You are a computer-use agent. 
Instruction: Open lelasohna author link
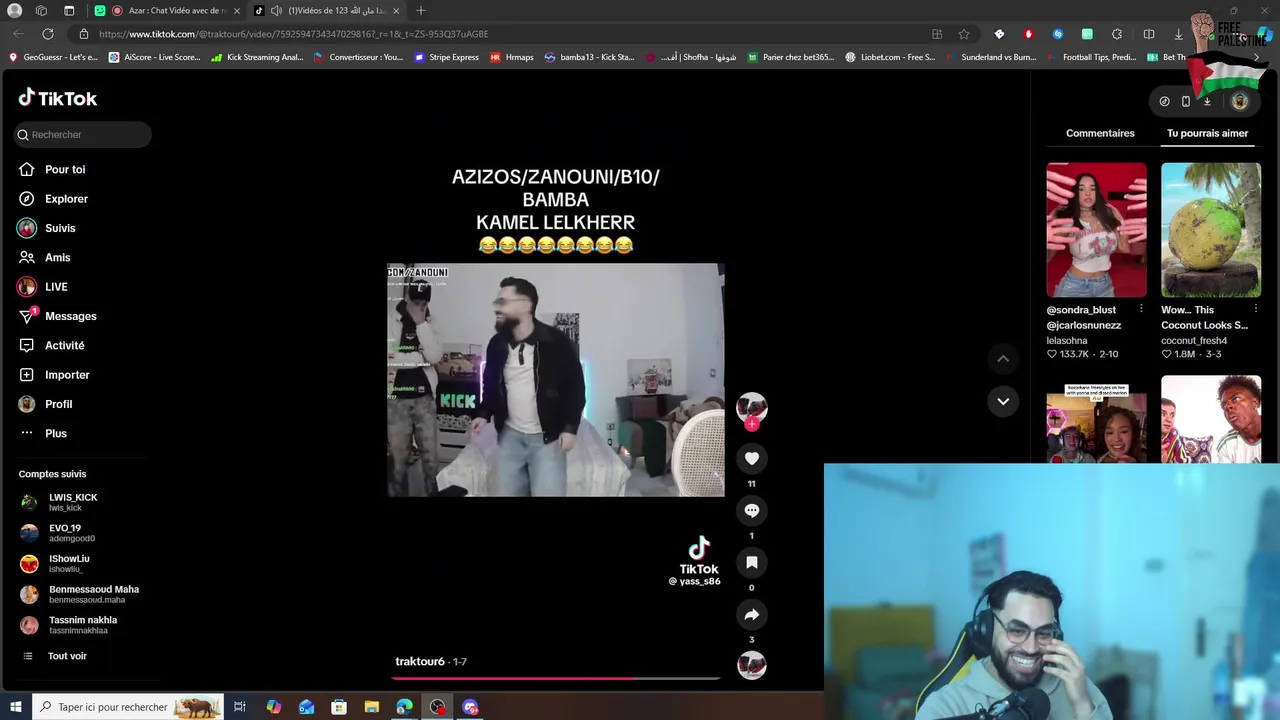coord(1067,341)
